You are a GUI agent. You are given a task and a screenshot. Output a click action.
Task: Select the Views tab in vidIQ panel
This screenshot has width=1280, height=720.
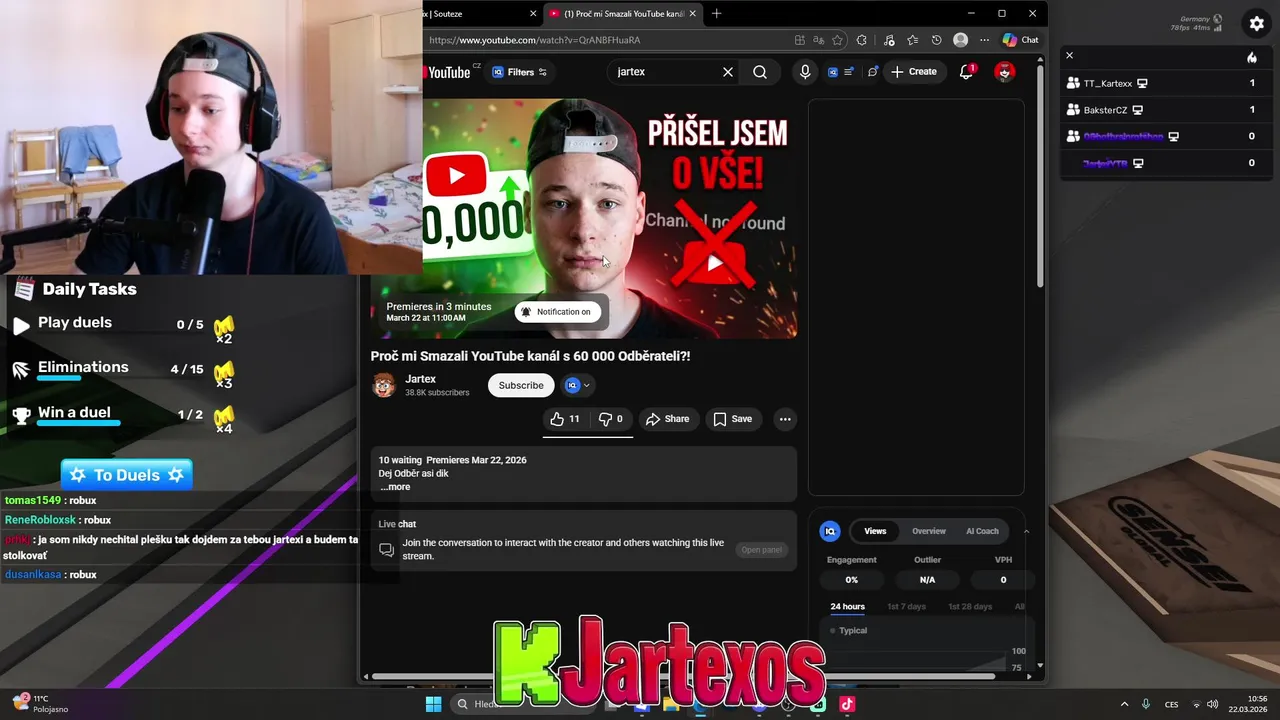click(875, 531)
